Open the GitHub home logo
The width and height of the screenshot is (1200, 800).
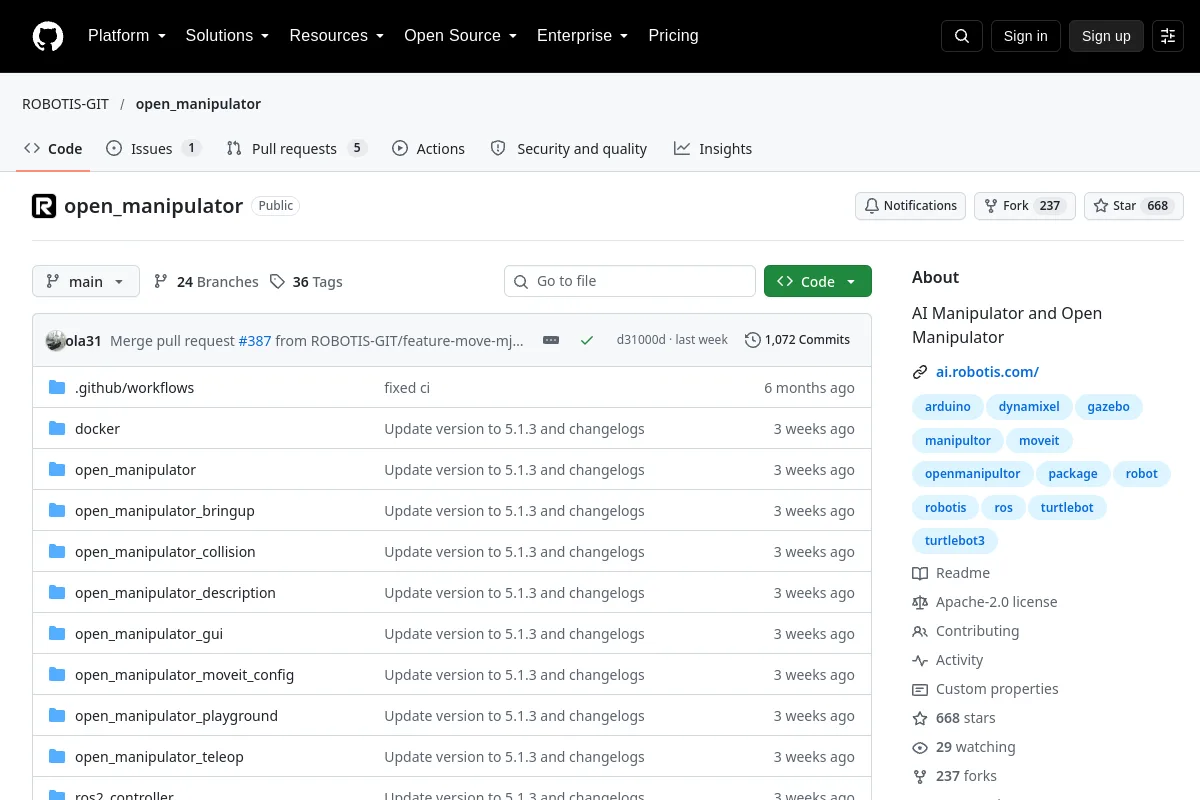[48, 36]
